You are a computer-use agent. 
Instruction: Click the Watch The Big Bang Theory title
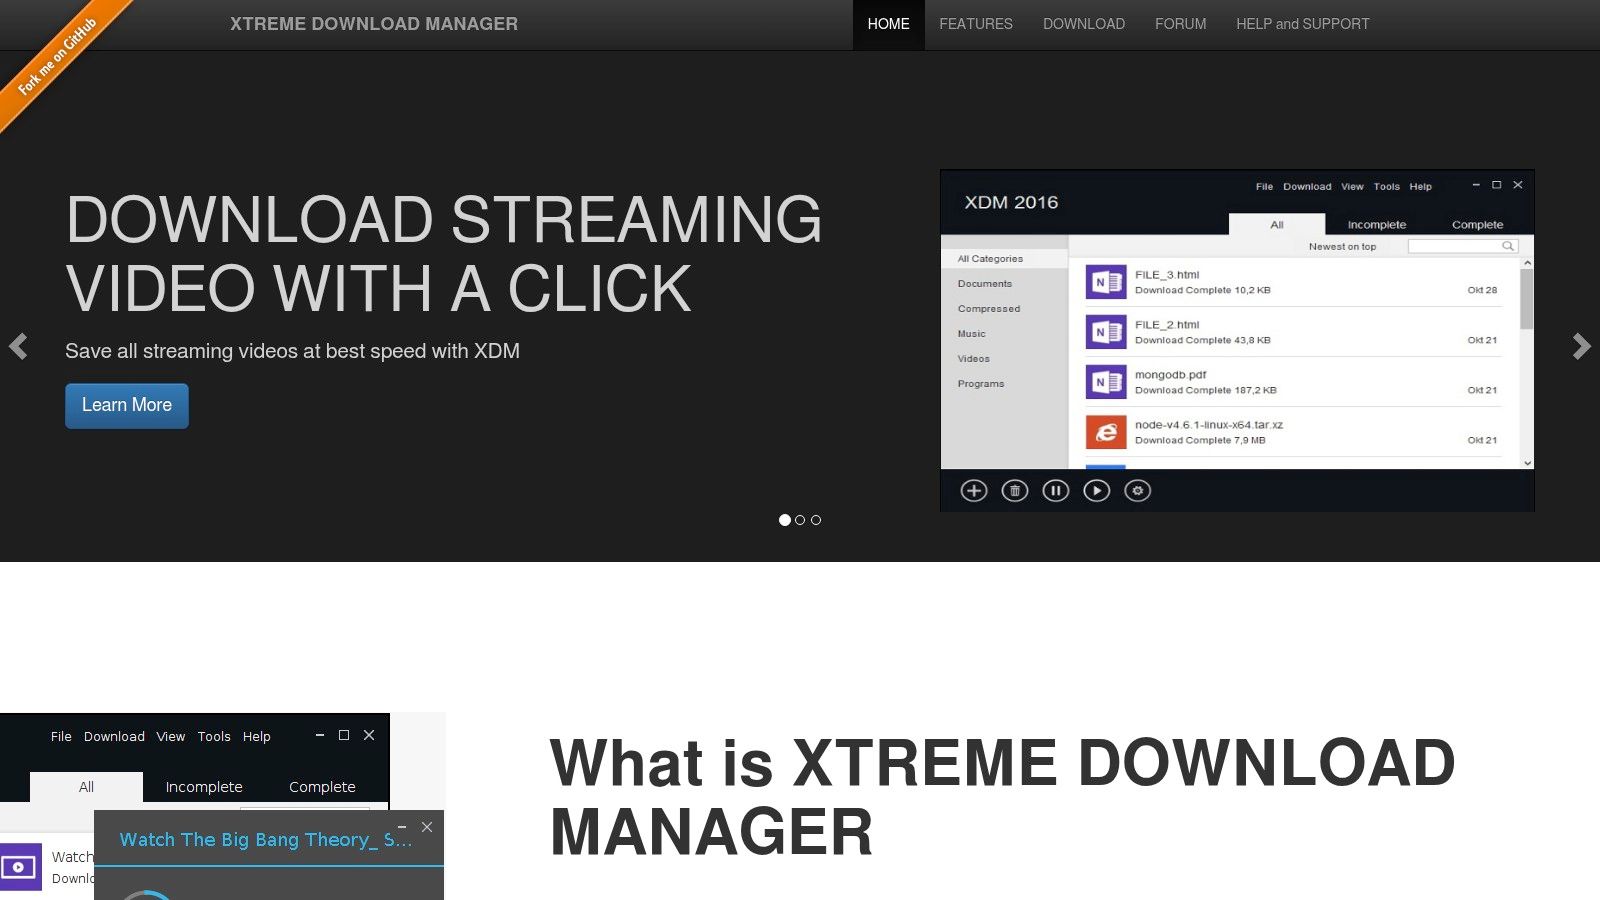click(x=265, y=840)
